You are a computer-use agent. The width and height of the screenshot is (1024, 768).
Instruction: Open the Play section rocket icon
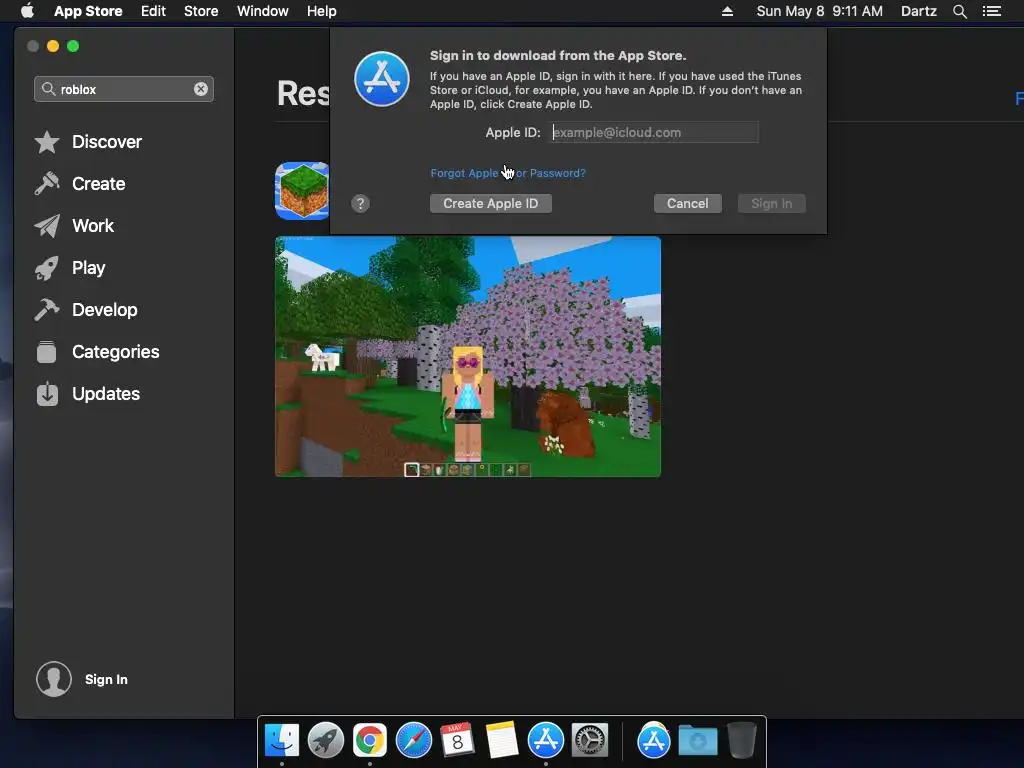47,268
